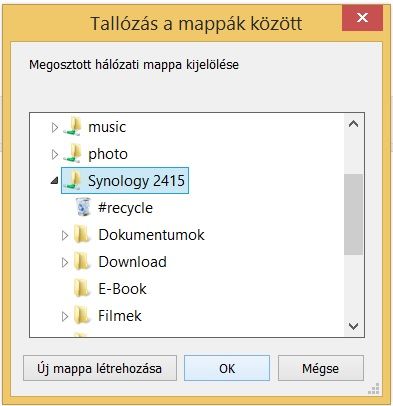Select the #recycle bin icon
This screenshot has height=406, width=393.
[83, 207]
